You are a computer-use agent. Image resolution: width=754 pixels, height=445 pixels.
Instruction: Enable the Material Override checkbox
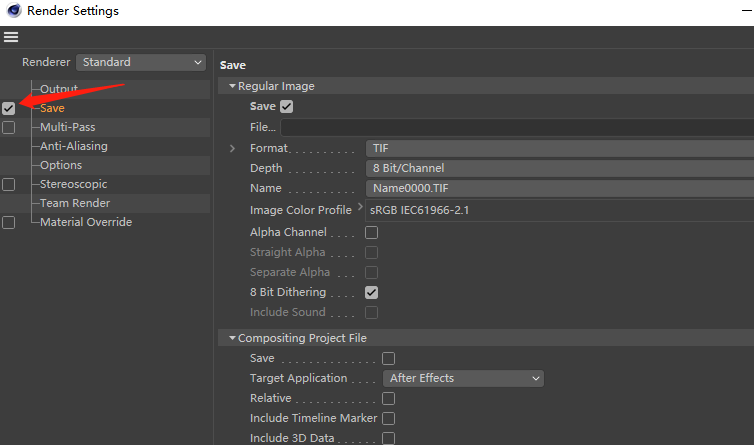point(9,223)
